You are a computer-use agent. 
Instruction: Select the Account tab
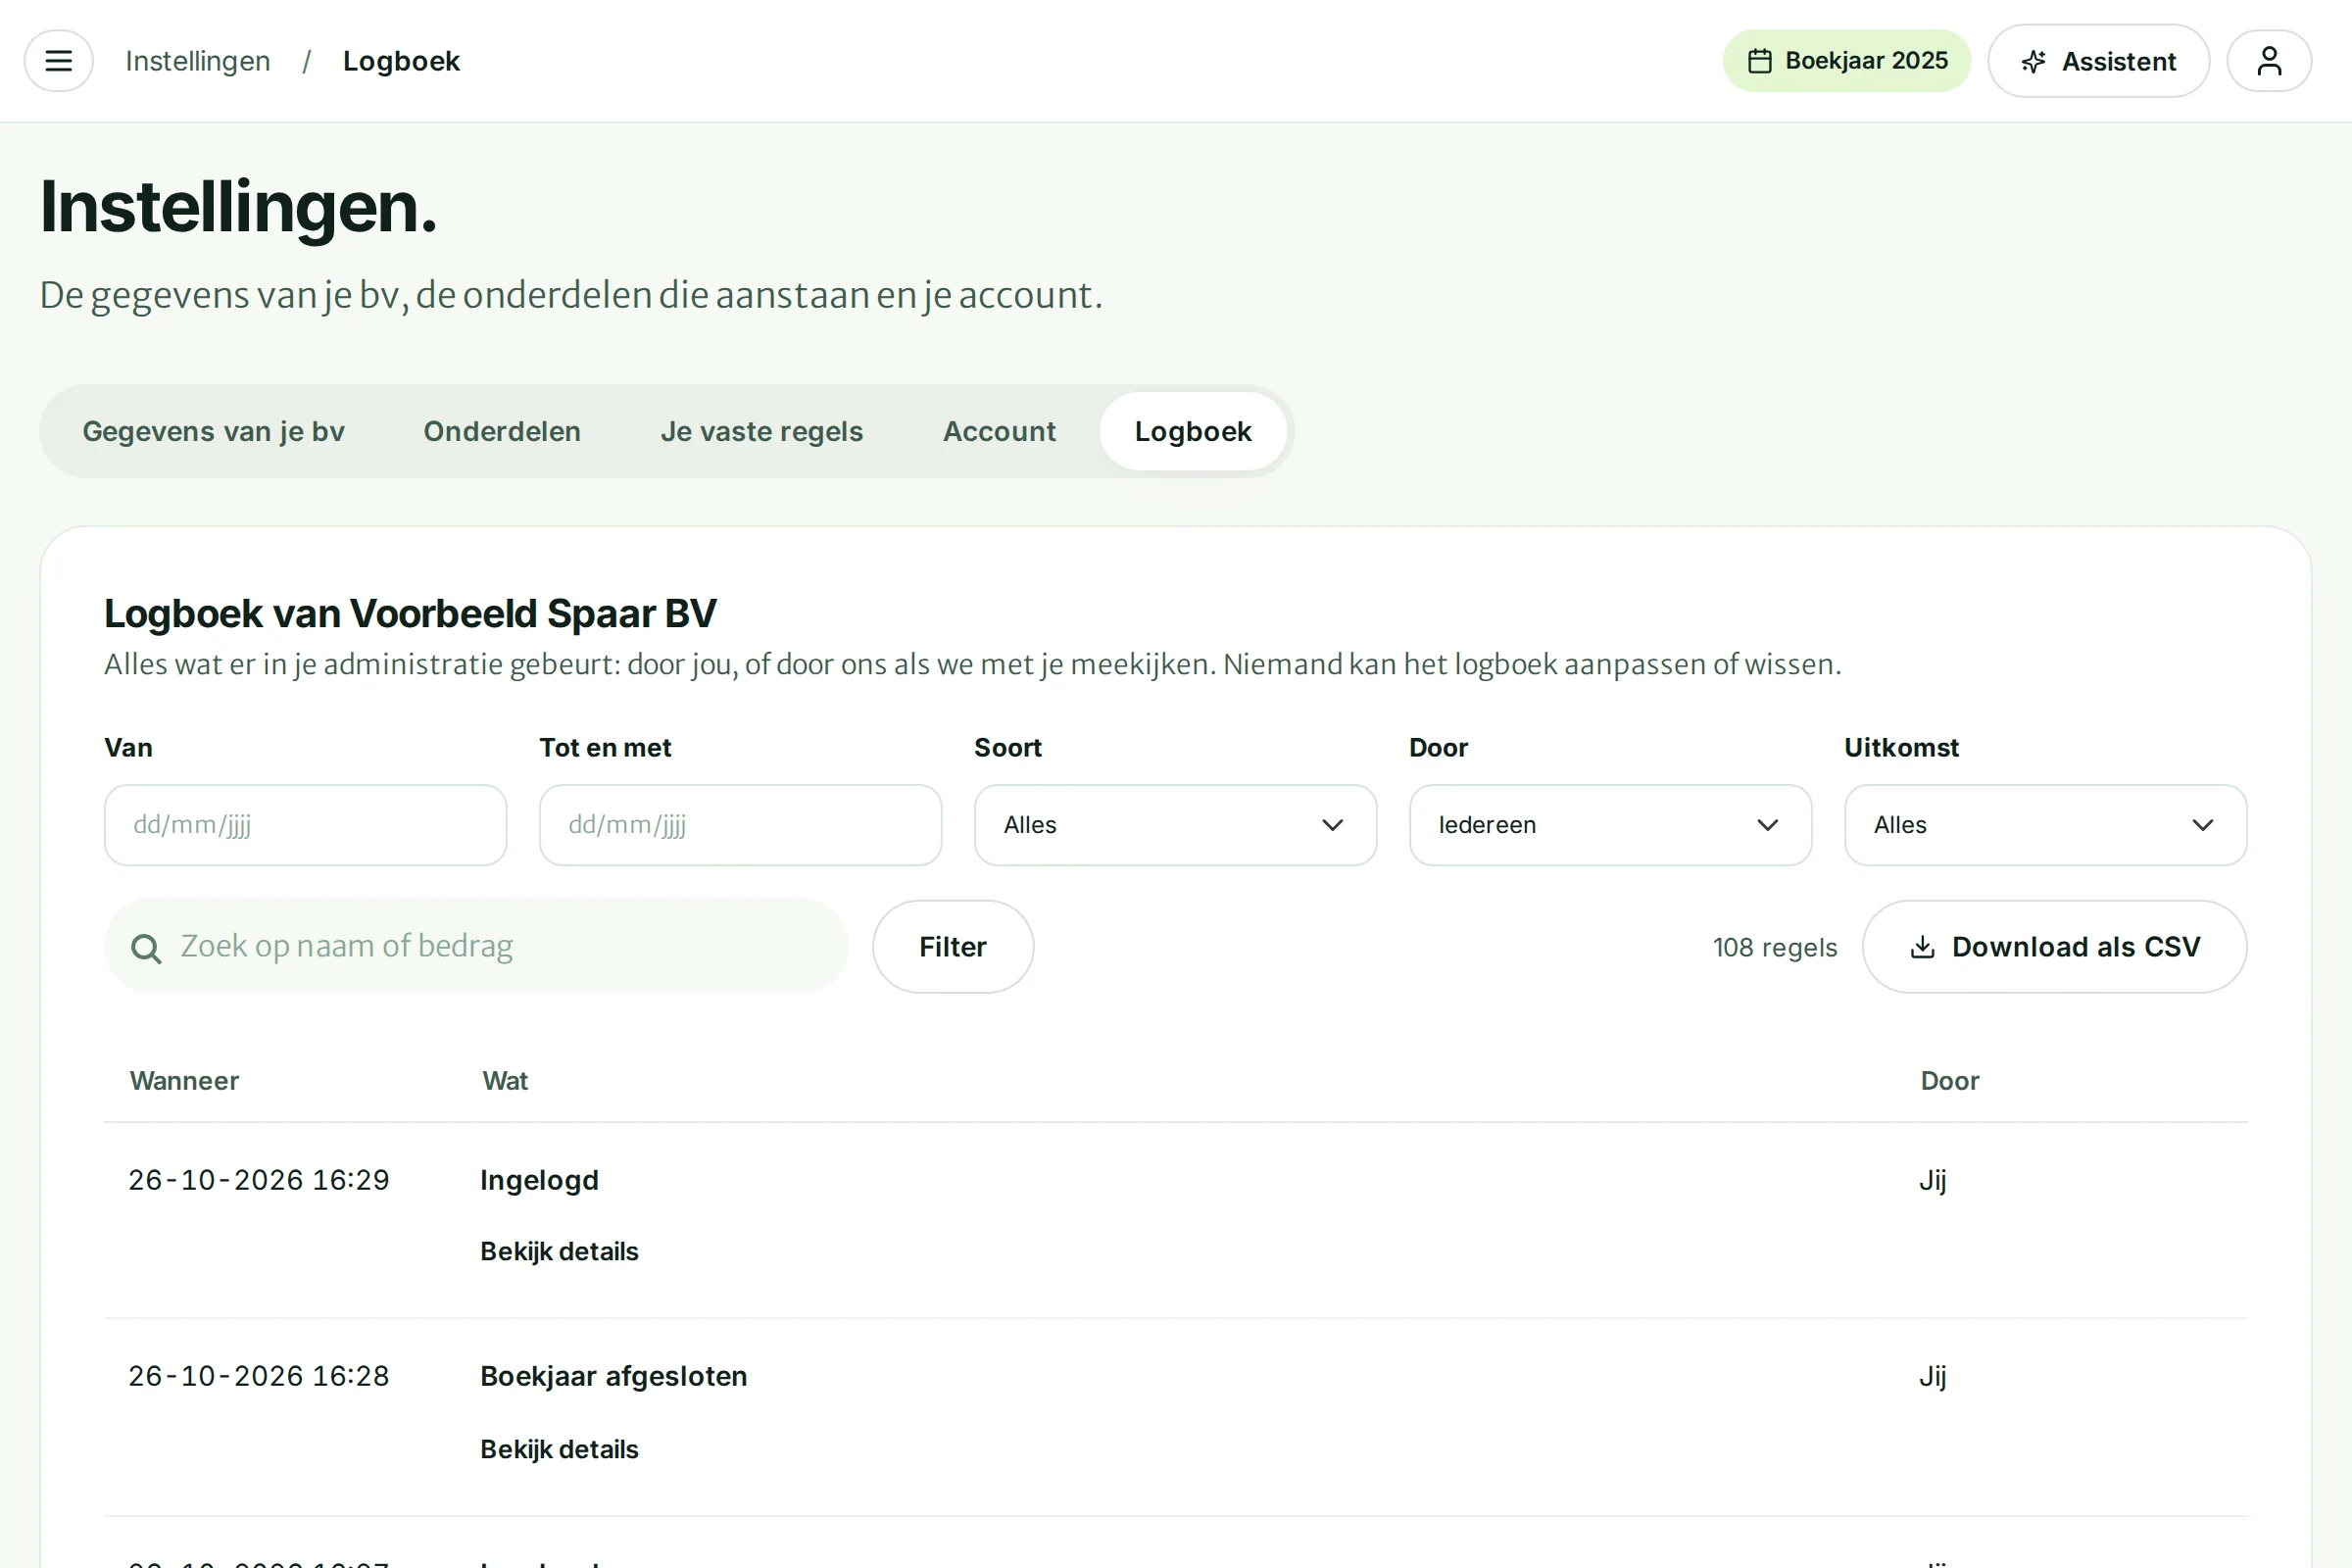pyautogui.click(x=999, y=431)
